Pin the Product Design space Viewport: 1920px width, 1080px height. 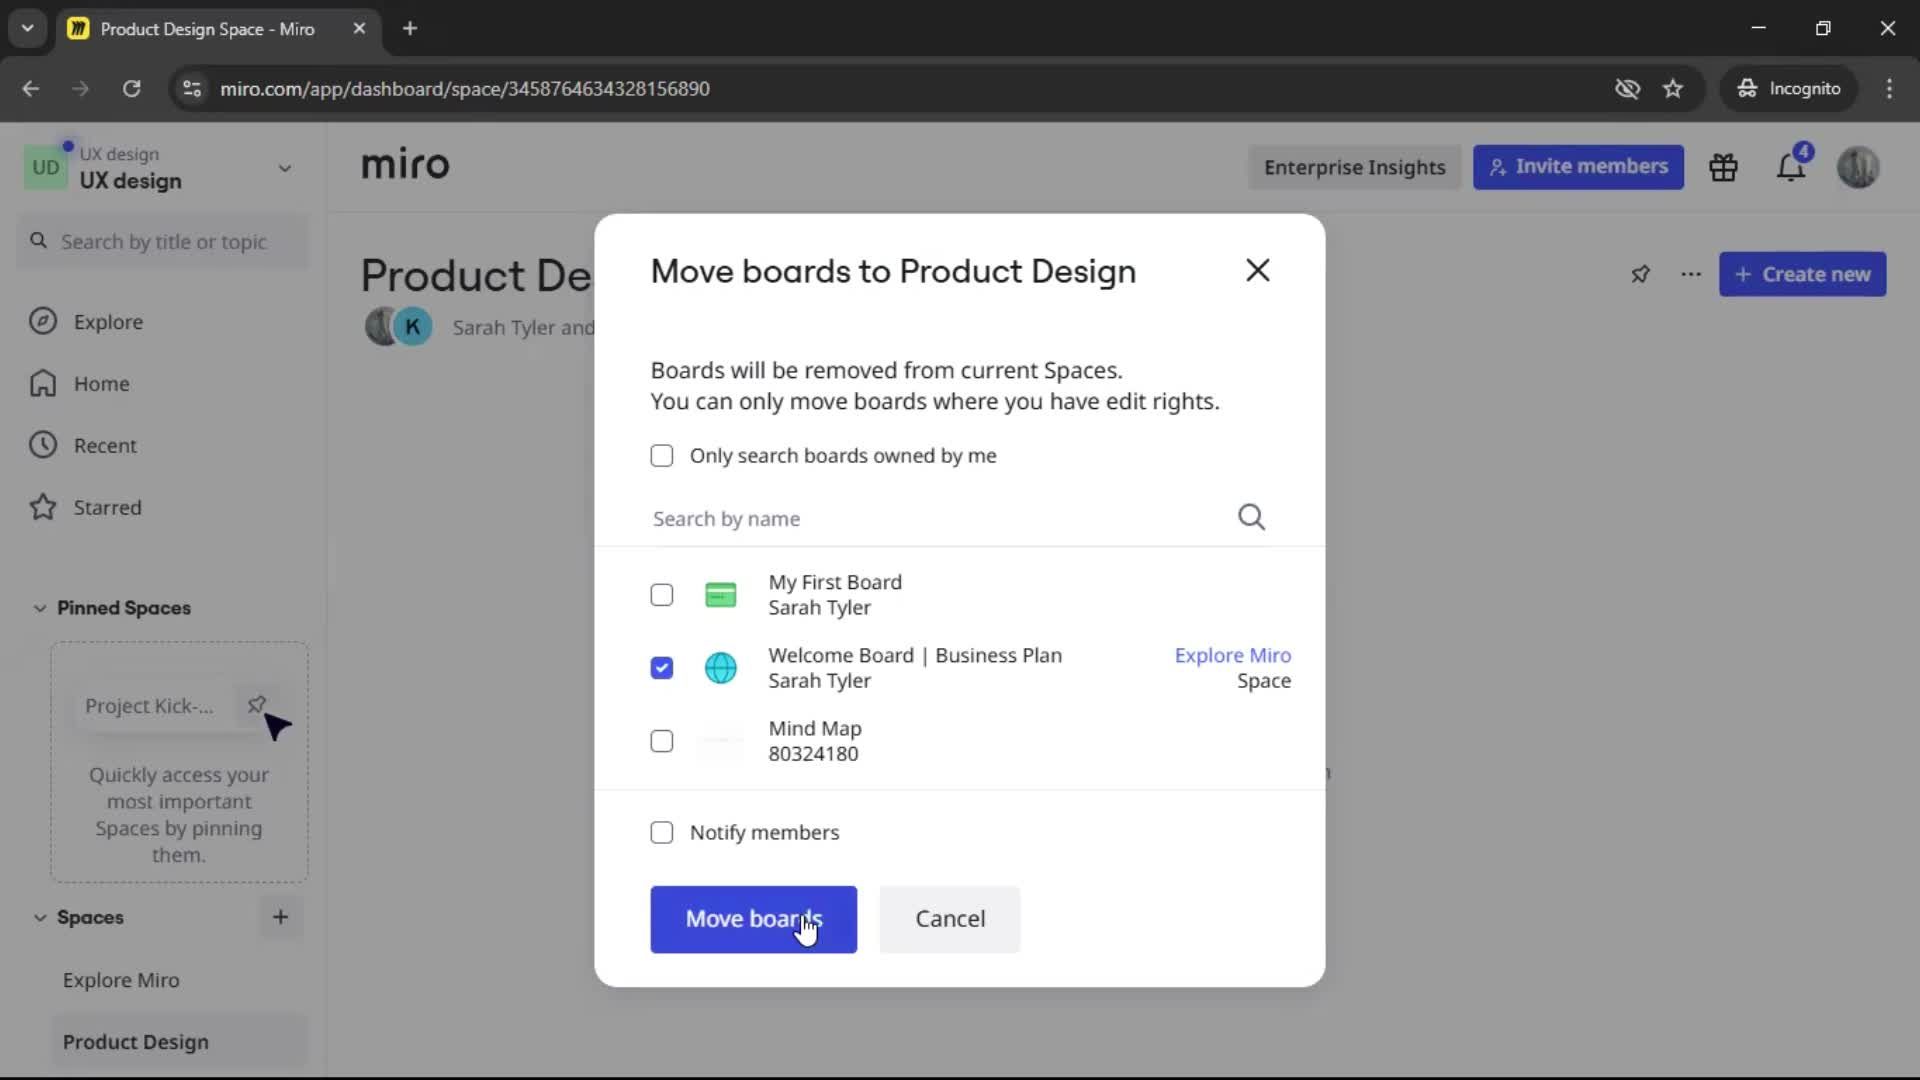click(x=1640, y=274)
